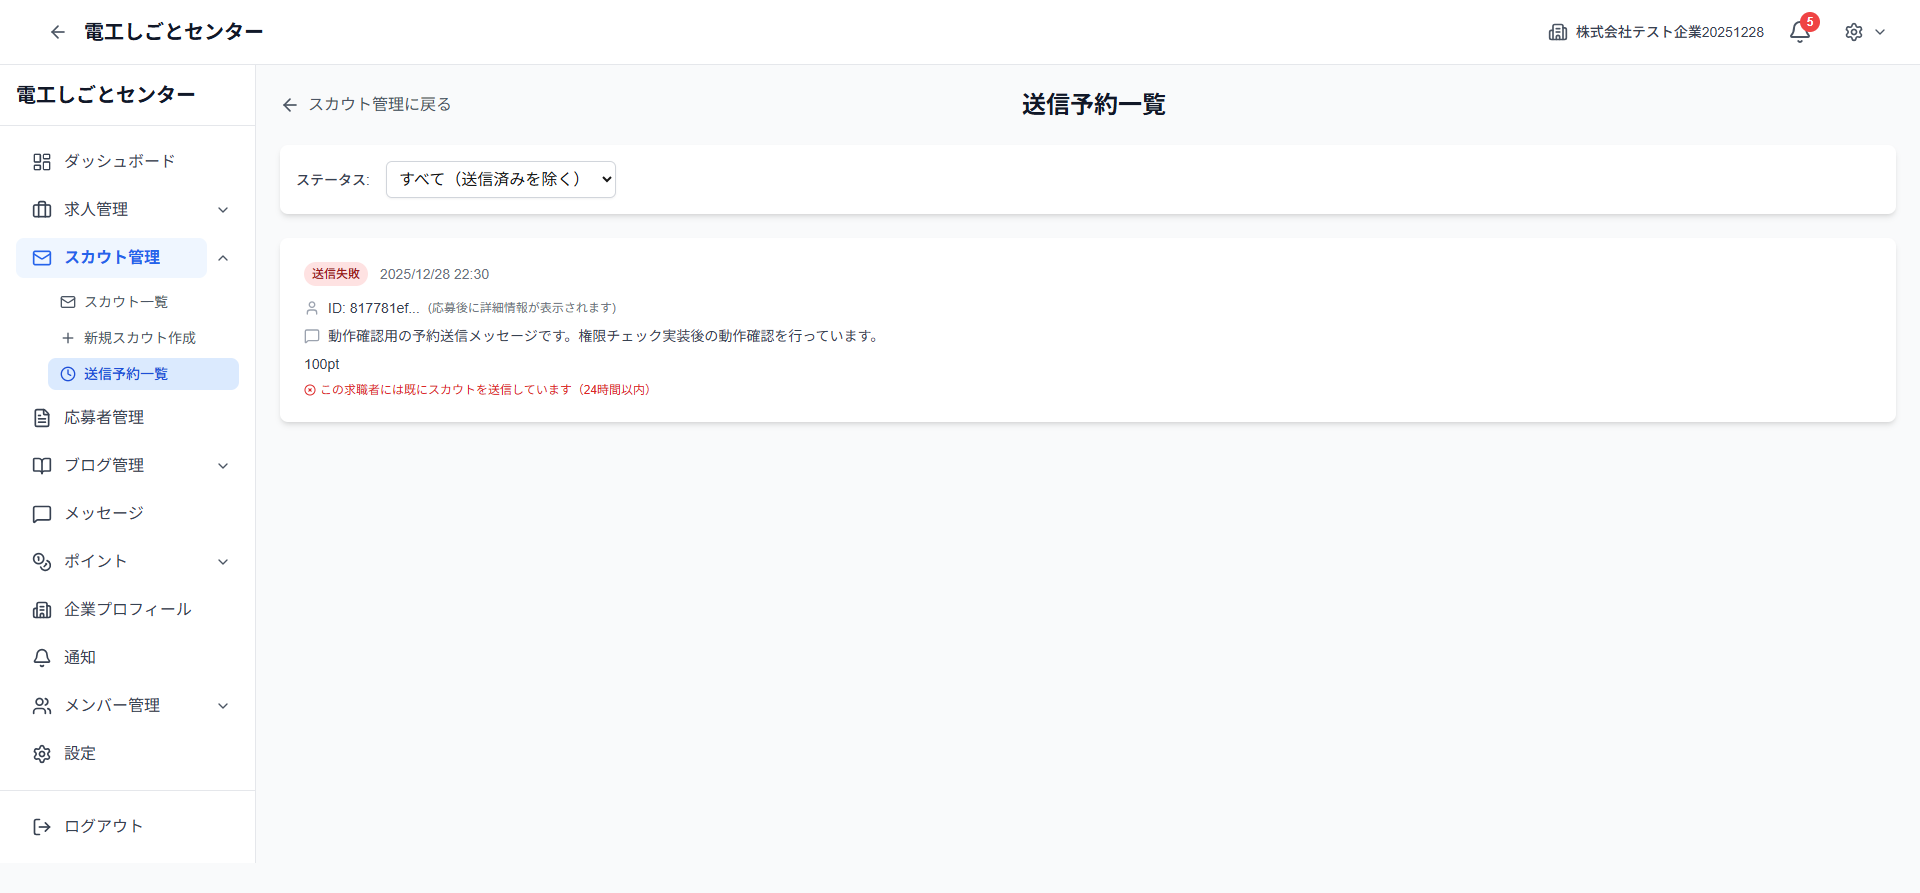Click the sidebar title 電工しごとセンター
Image resolution: width=1920 pixels, height=893 pixels.
(x=106, y=95)
